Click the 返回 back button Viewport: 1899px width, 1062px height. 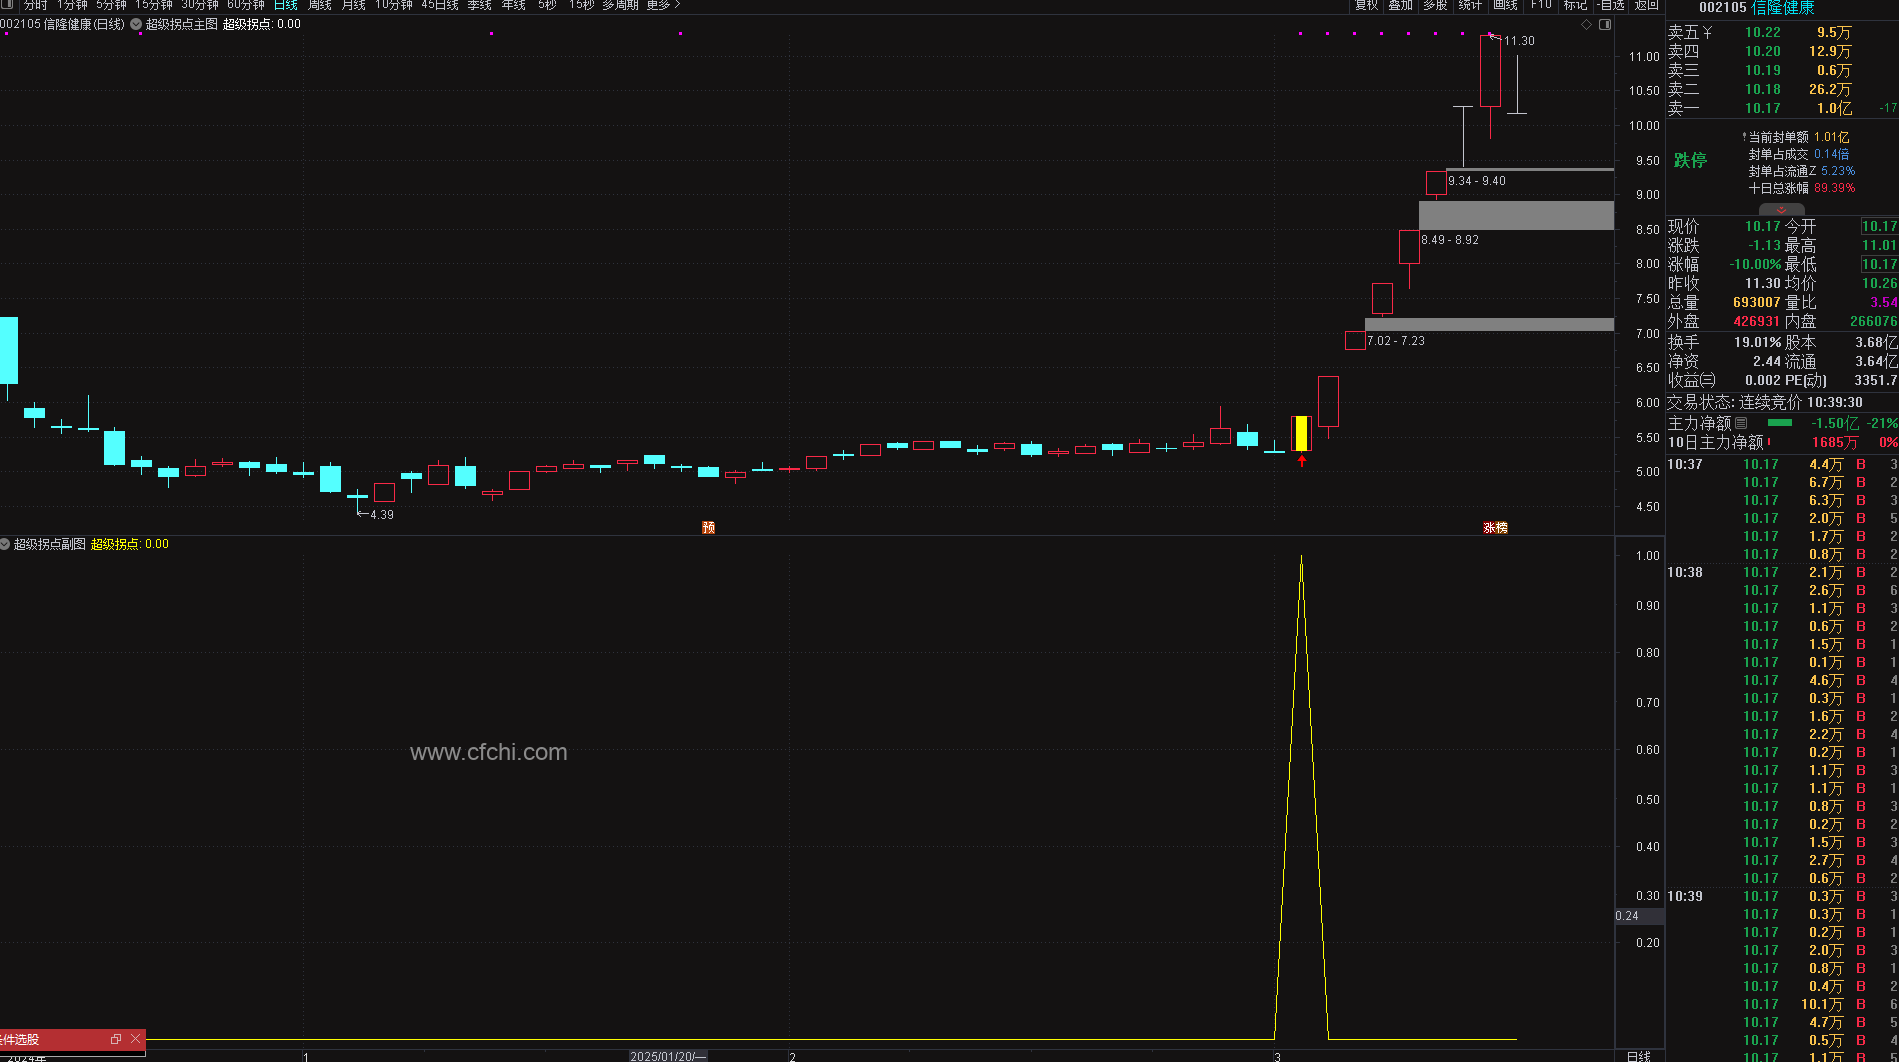point(1646,5)
